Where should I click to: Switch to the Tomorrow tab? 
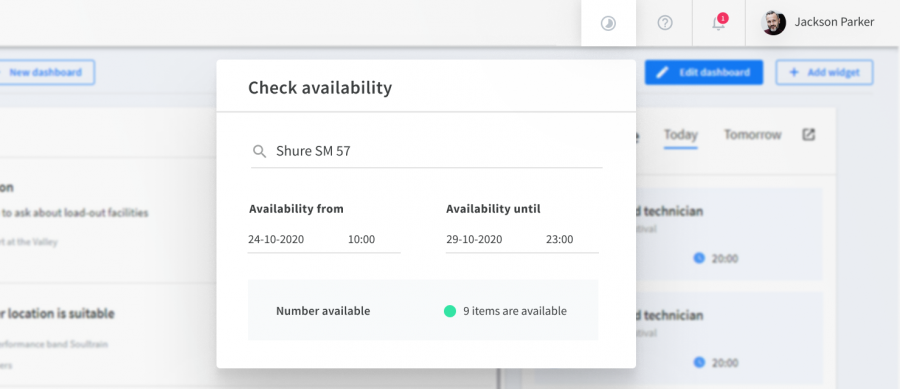tap(752, 135)
